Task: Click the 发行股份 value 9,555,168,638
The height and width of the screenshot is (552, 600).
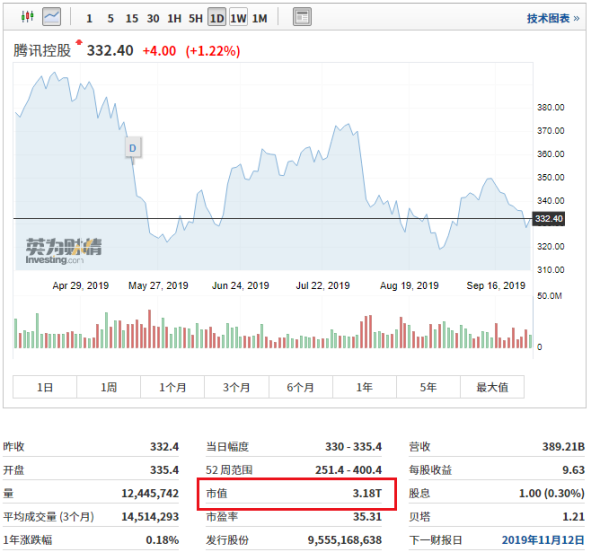Action: click(345, 540)
